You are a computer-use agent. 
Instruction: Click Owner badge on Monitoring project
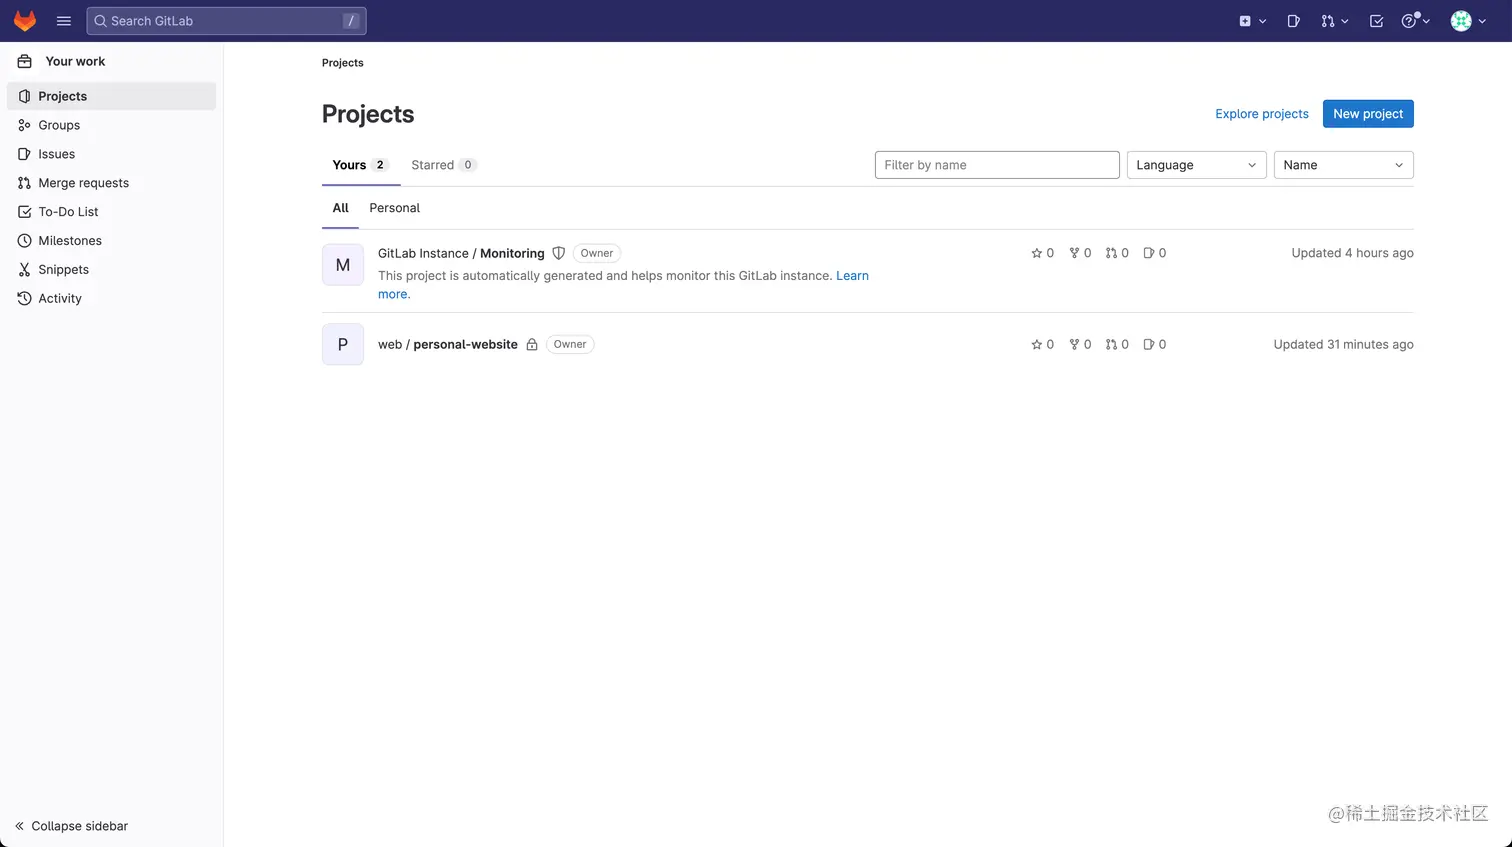[597, 253]
